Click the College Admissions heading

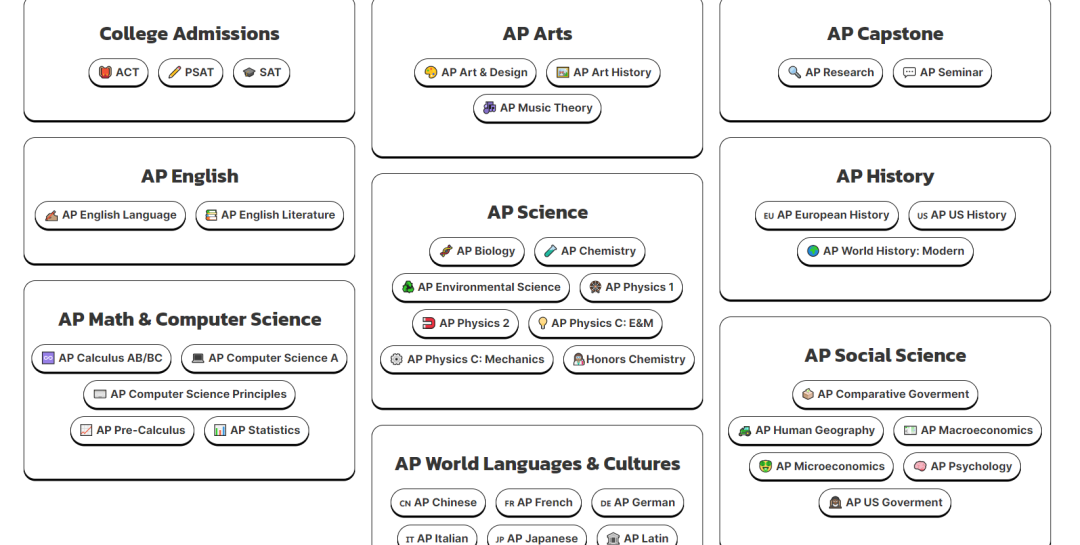(x=189, y=34)
